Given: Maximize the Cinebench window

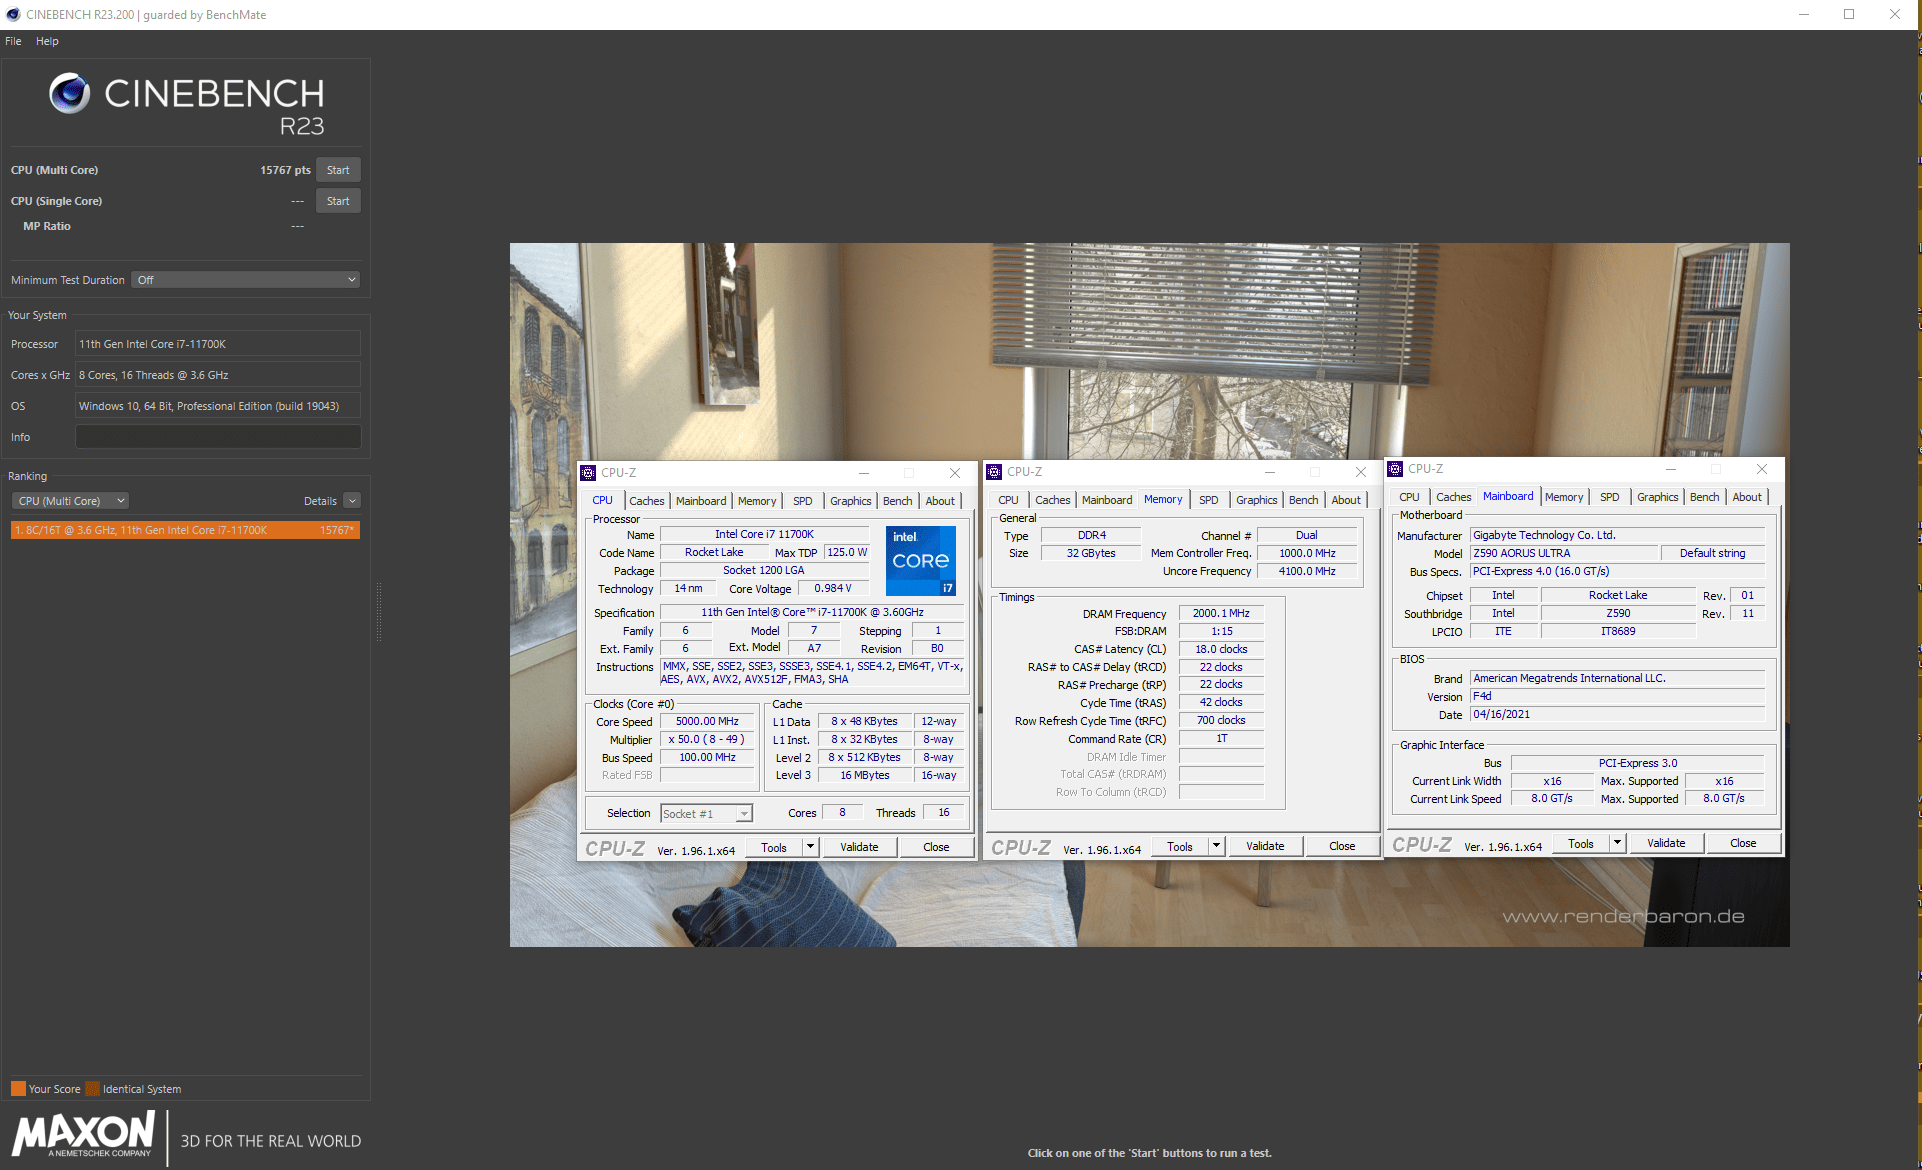Looking at the screenshot, I should tap(1849, 14).
